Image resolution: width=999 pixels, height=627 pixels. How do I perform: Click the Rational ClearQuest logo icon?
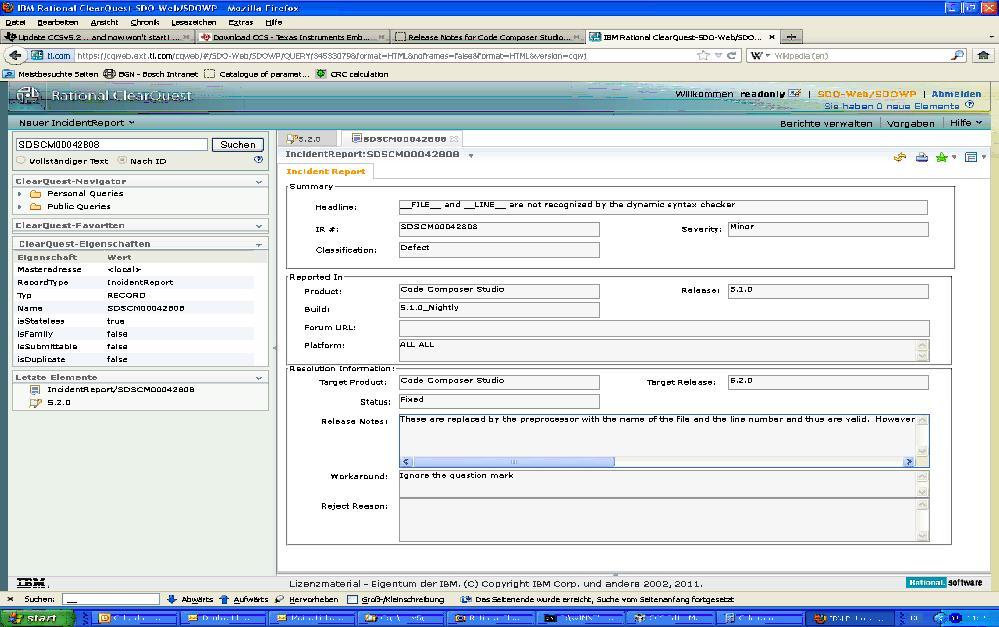28,96
